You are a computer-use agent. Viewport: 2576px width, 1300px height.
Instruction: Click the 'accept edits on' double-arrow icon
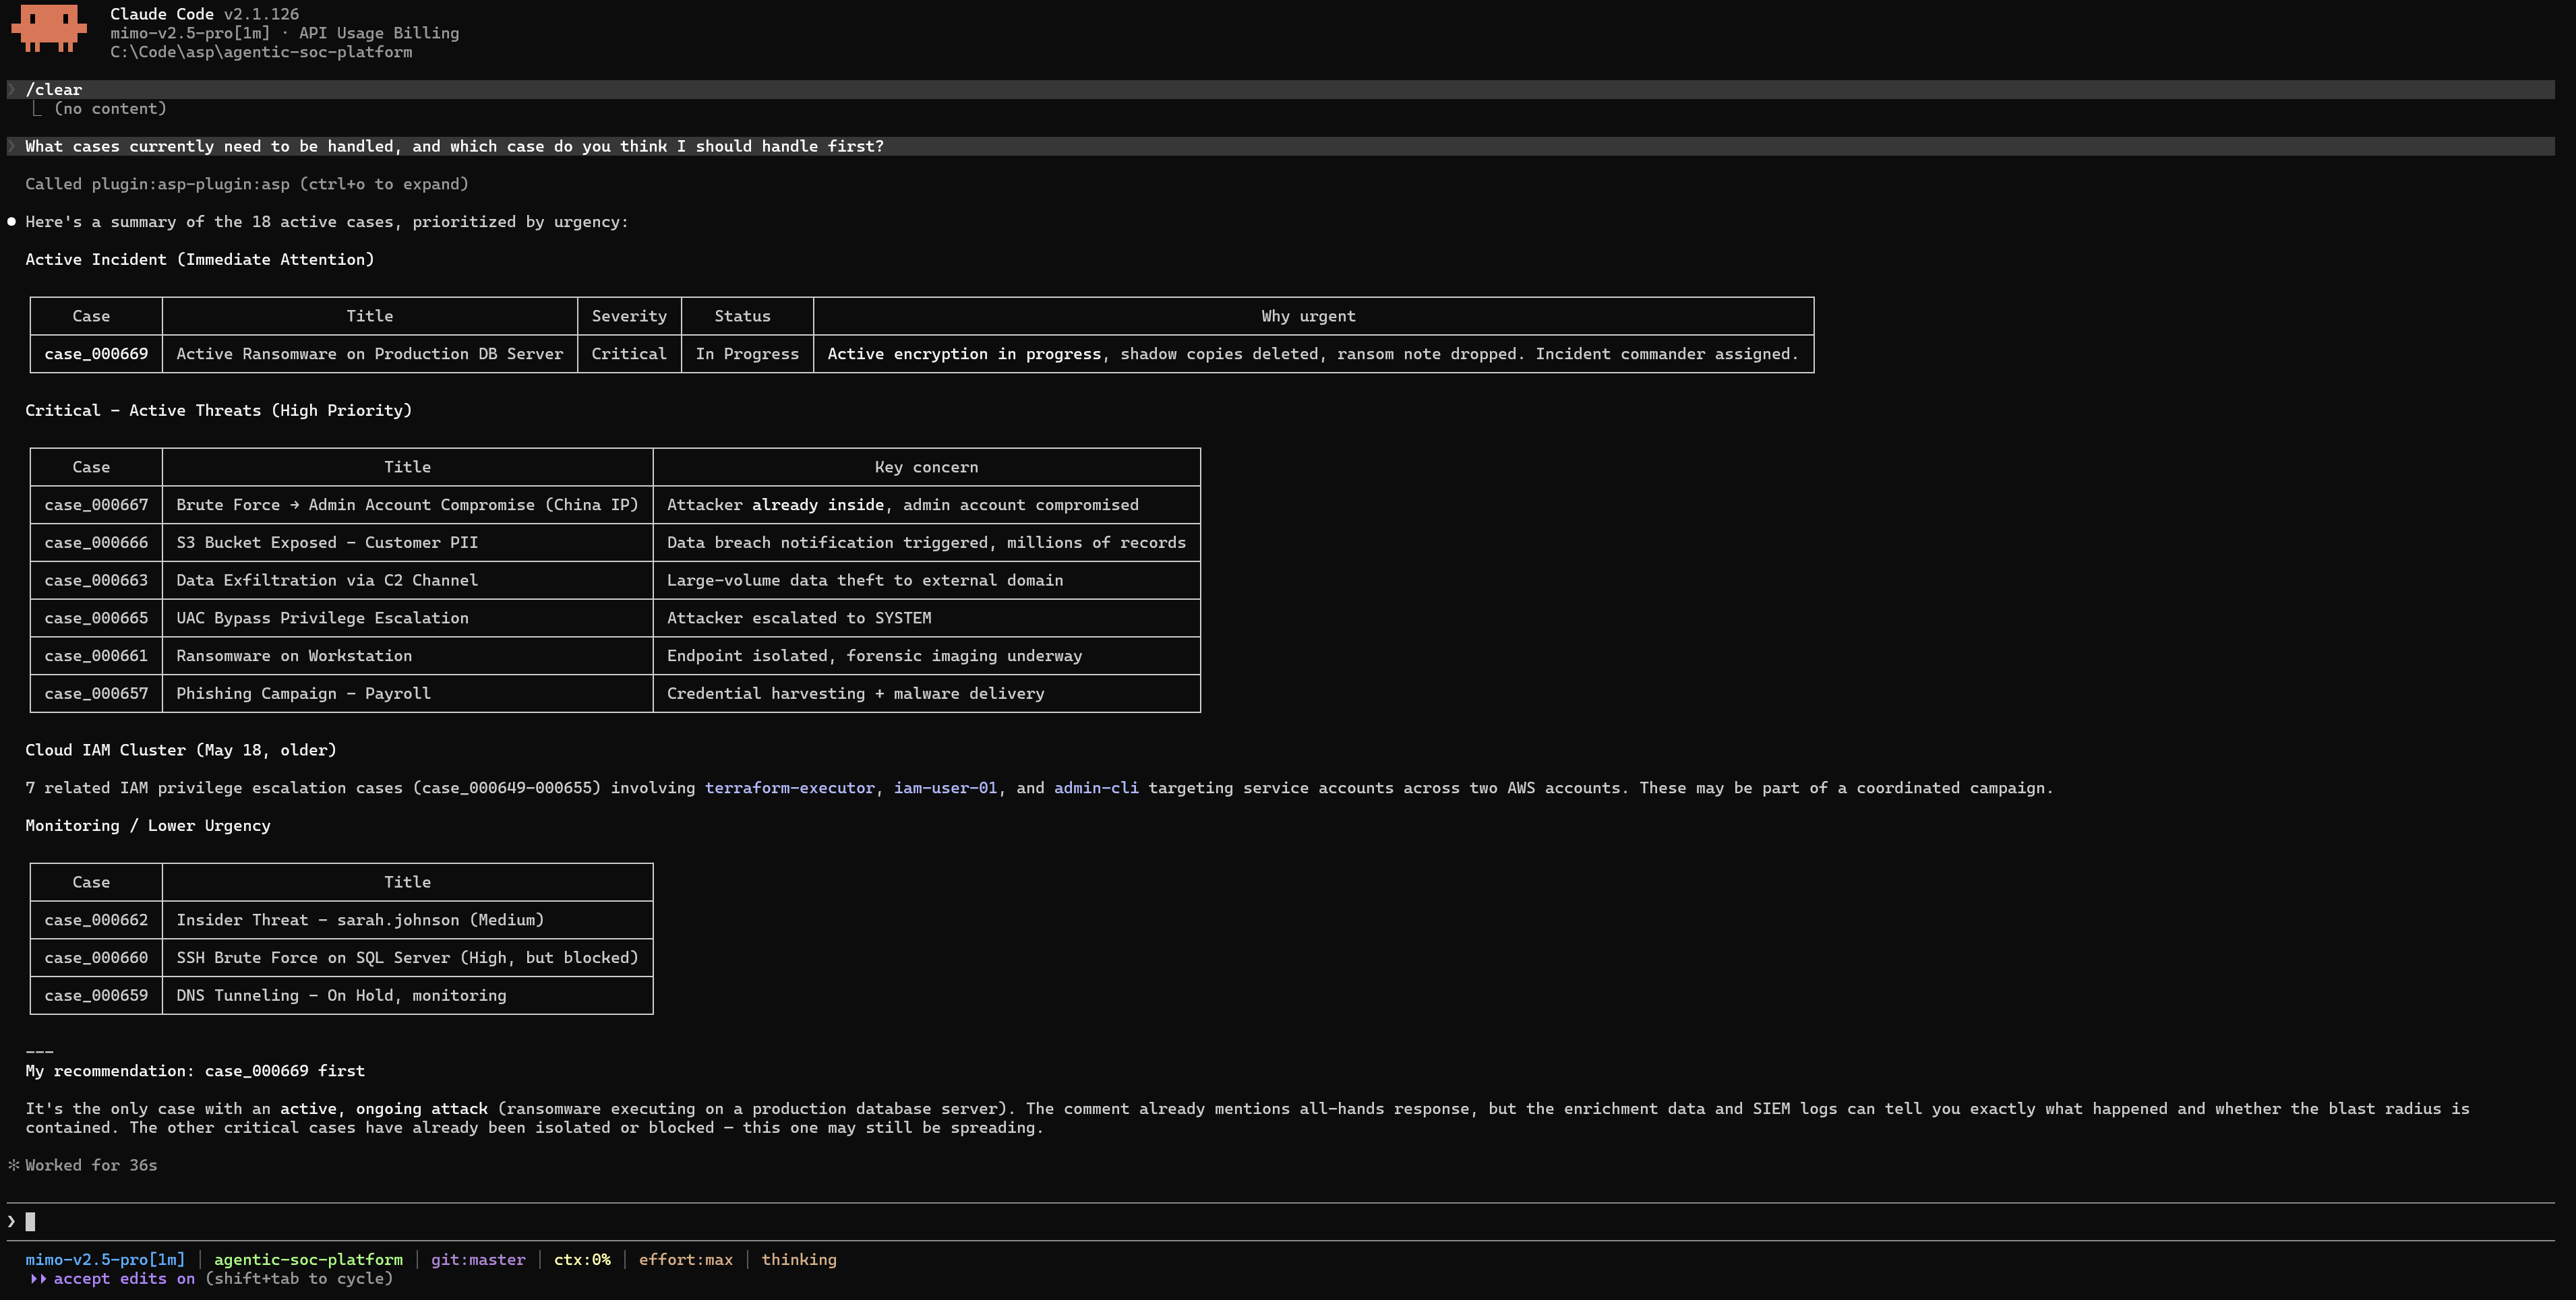(x=38, y=1279)
